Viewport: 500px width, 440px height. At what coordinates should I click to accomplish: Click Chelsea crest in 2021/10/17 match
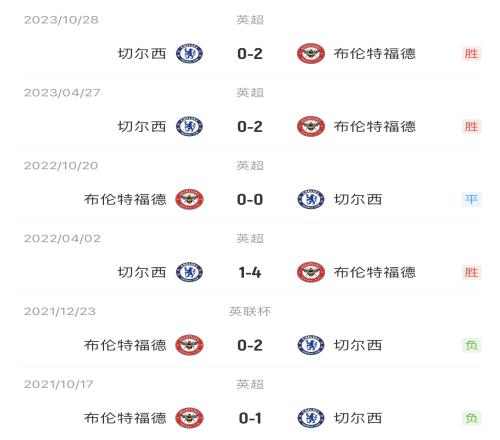311,418
